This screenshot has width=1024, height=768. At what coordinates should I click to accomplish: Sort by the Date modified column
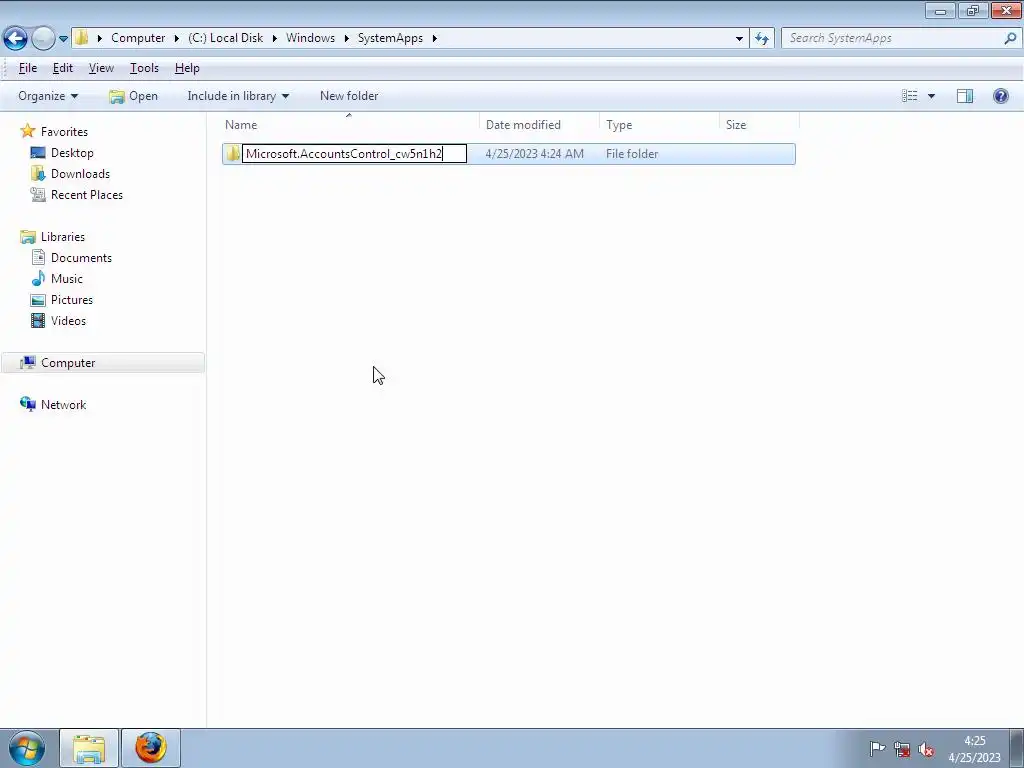(x=539, y=125)
